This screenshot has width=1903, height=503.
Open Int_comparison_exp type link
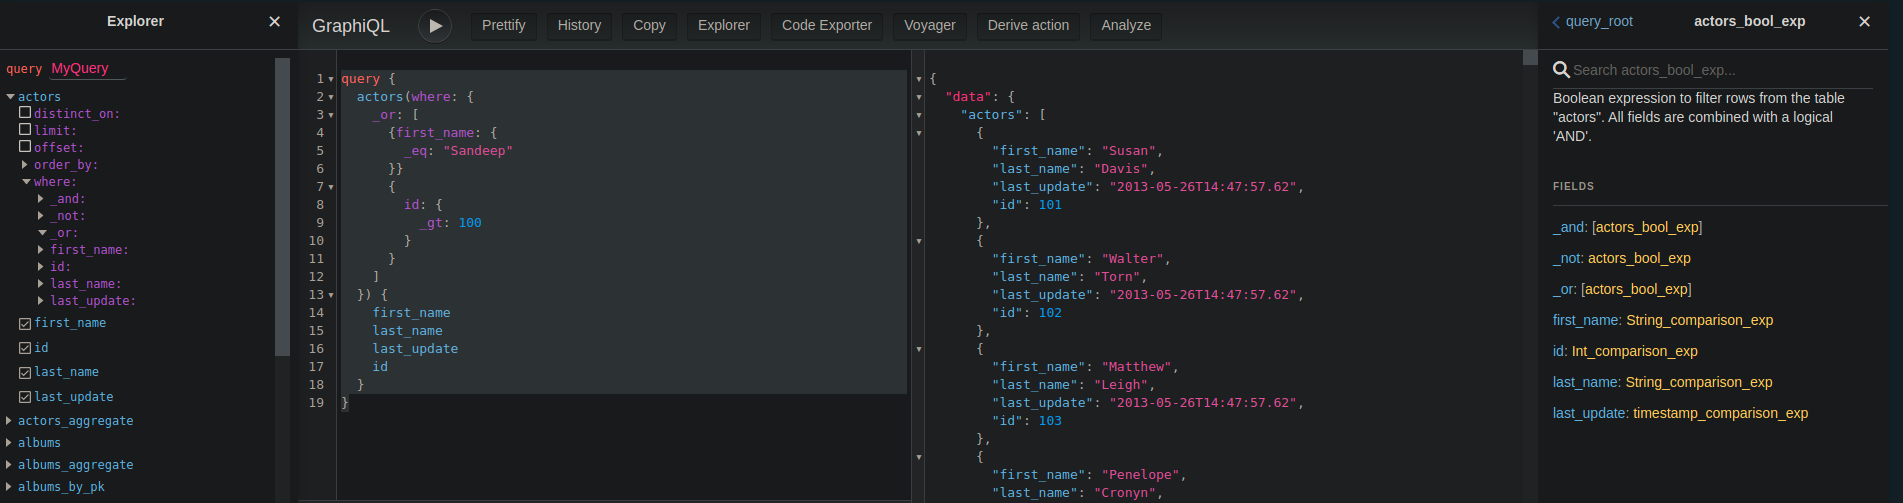[x=1634, y=351]
